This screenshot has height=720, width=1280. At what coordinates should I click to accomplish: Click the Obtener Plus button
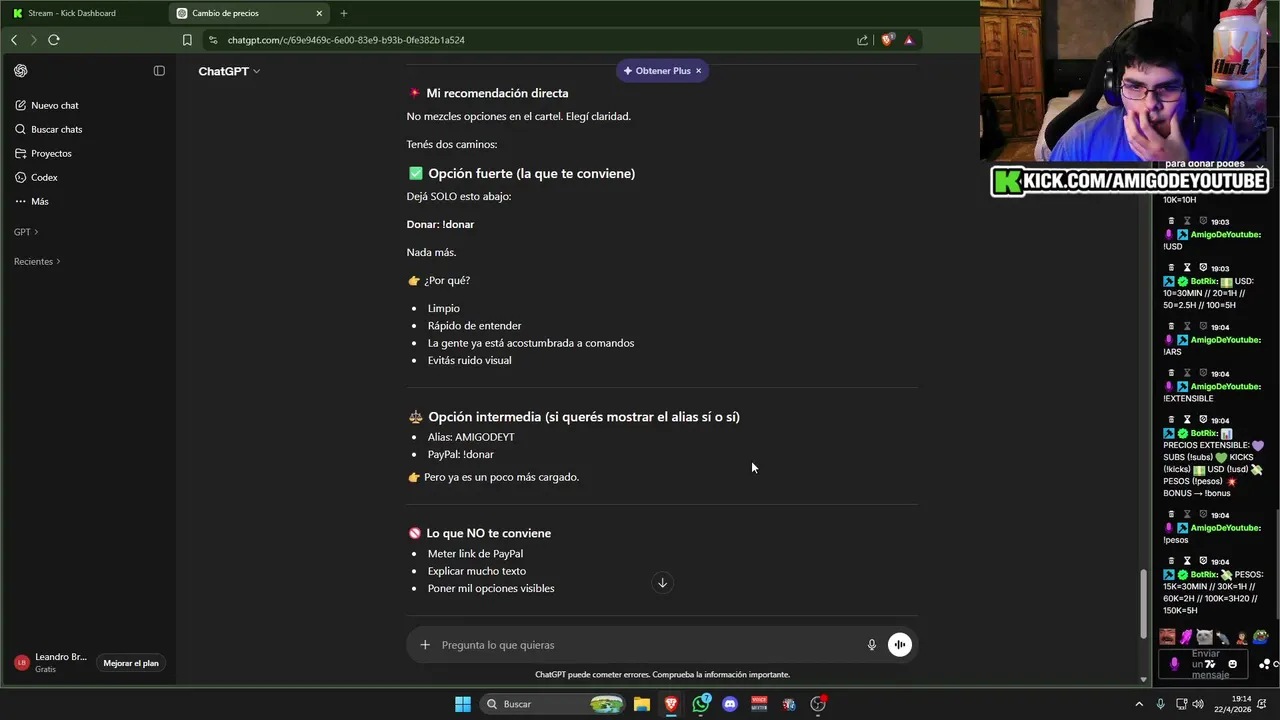657,71
